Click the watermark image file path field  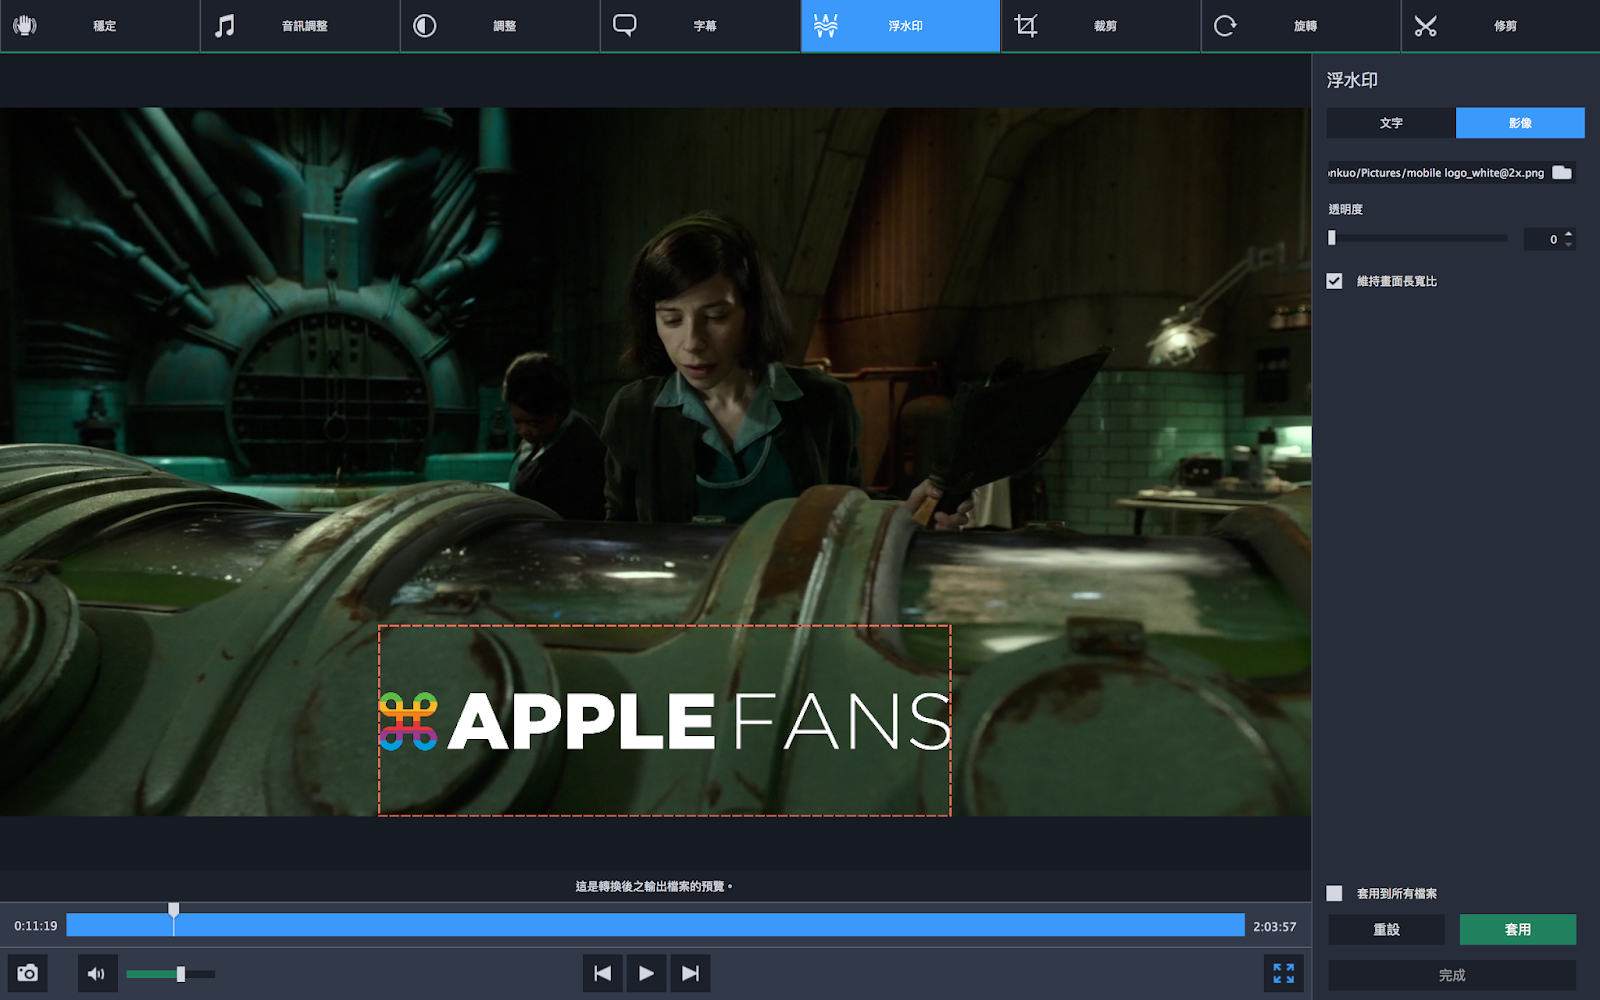pos(1437,173)
